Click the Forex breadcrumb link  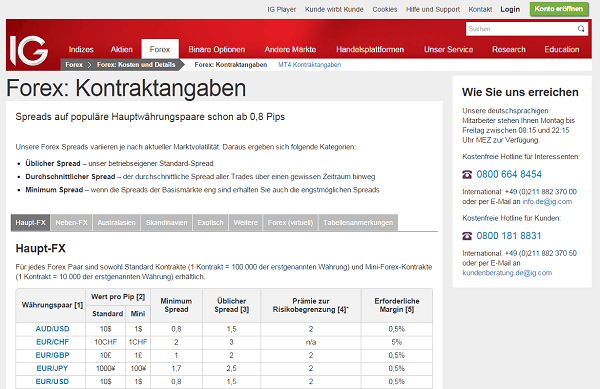[74, 65]
